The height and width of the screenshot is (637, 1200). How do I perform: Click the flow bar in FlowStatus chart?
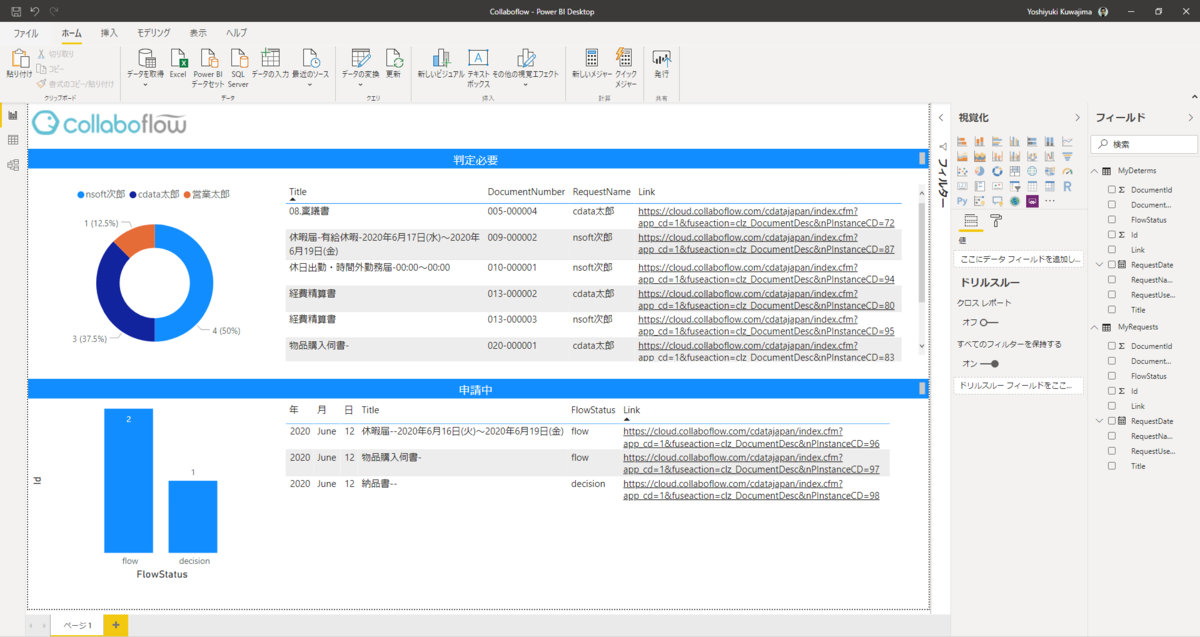tap(129, 480)
